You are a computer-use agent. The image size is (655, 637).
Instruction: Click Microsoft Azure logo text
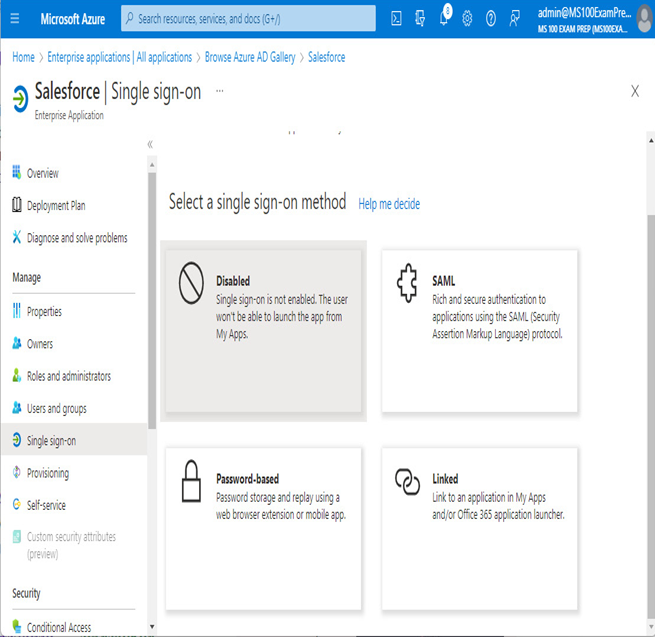[x=72, y=19]
